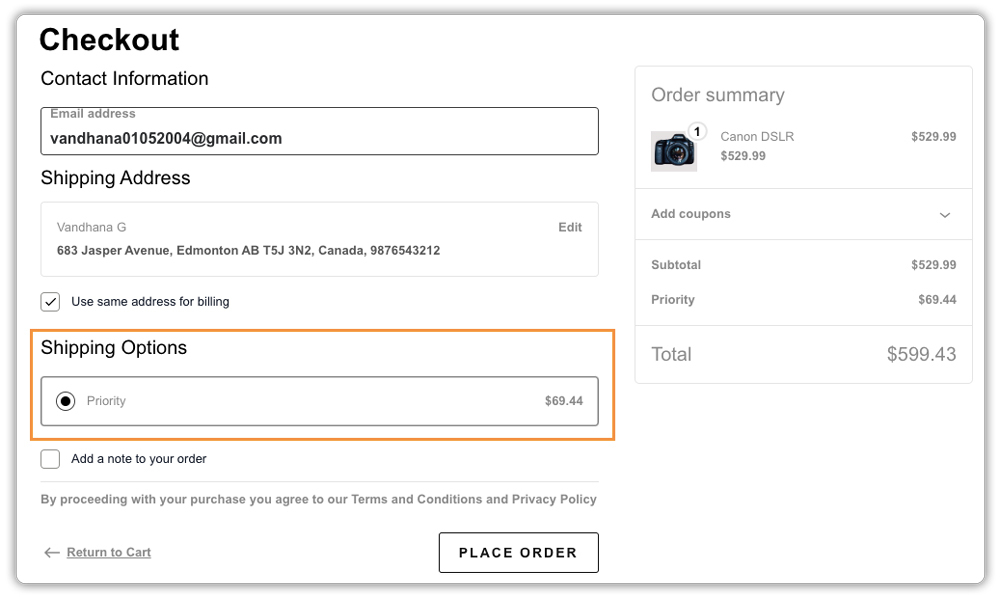The height and width of the screenshot is (597, 1000).
Task: Click the Subtotal row showing $529.99
Action: (803, 265)
